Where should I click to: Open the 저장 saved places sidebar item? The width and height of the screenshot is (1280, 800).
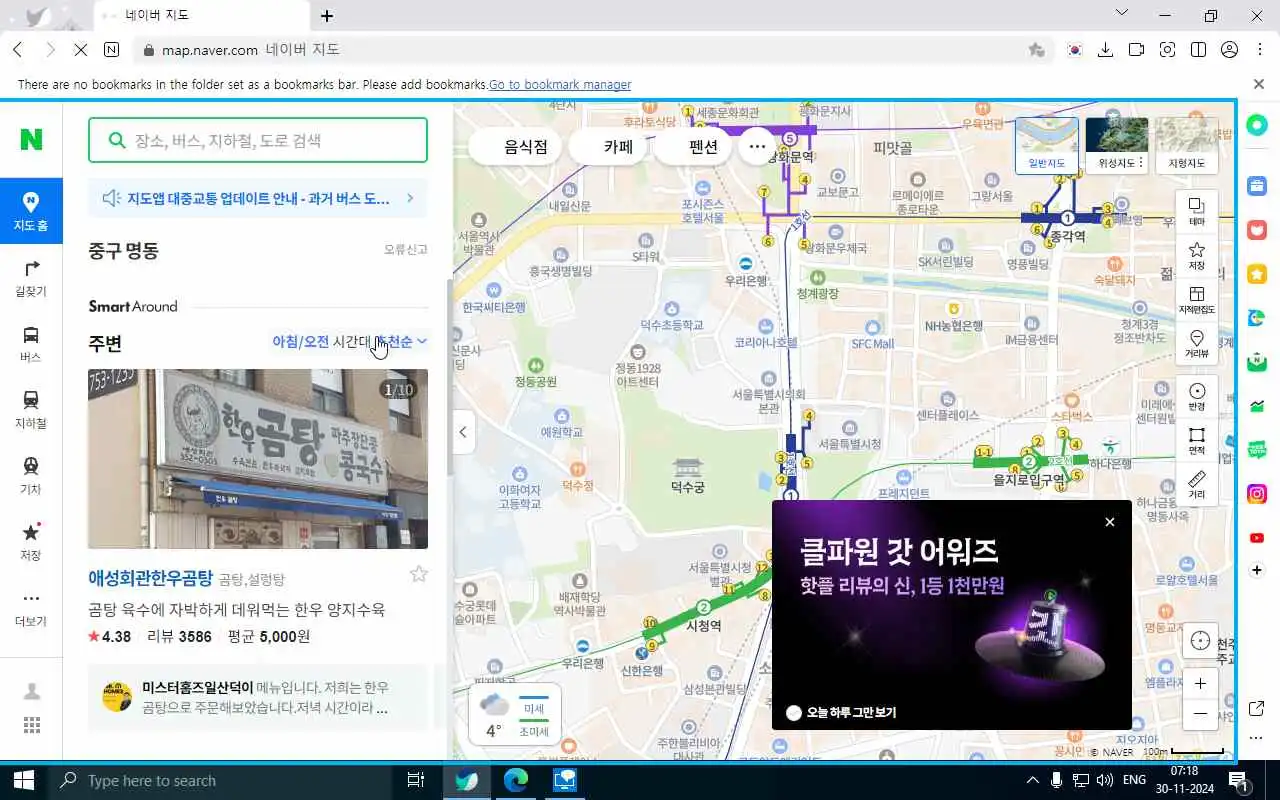click(31, 541)
